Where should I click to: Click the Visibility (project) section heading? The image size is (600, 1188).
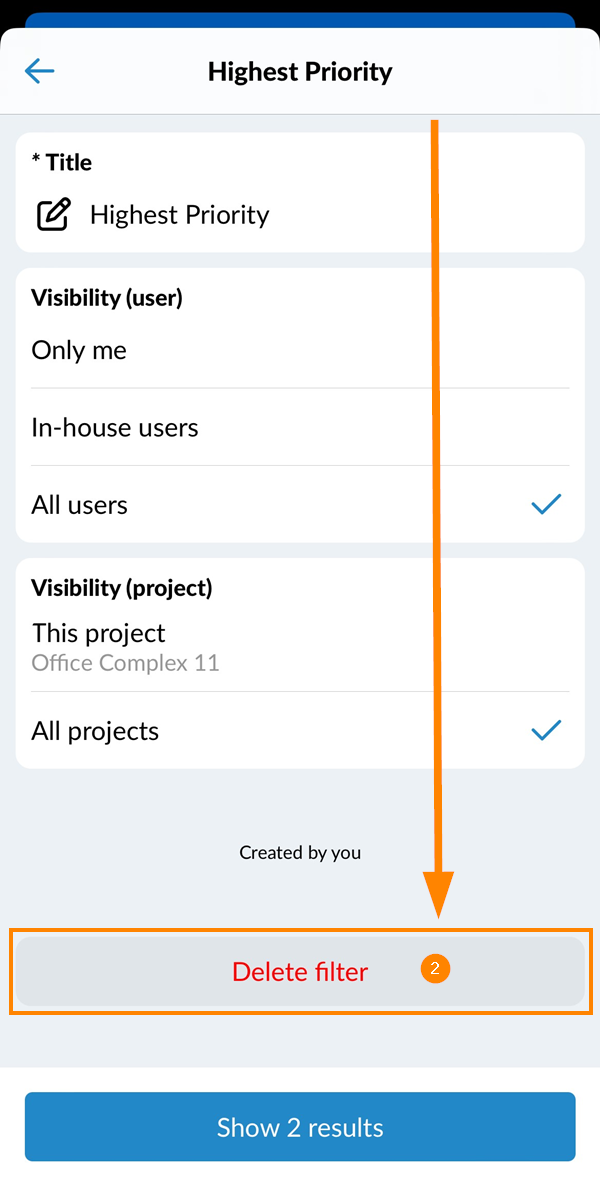(122, 587)
